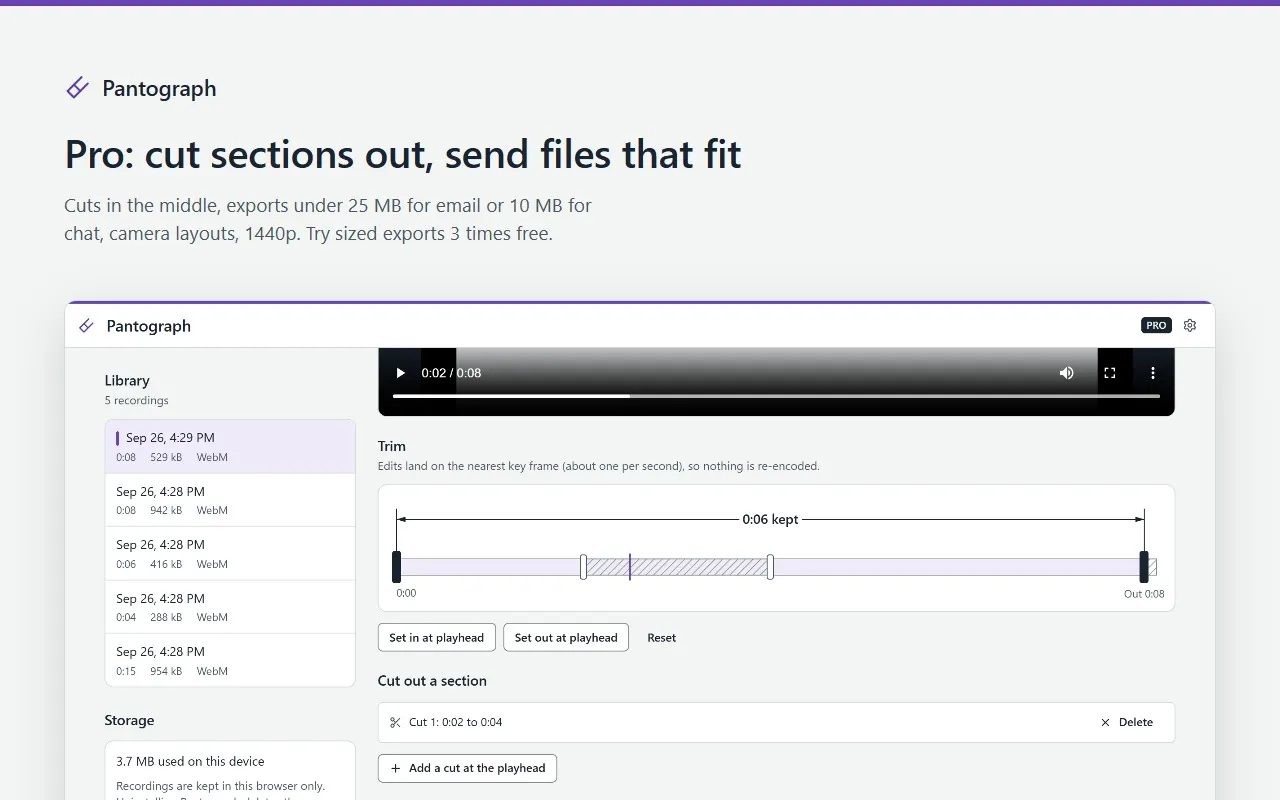This screenshot has height=800, width=1280.
Task: Select the 942 kB recording
Action: click(230, 500)
